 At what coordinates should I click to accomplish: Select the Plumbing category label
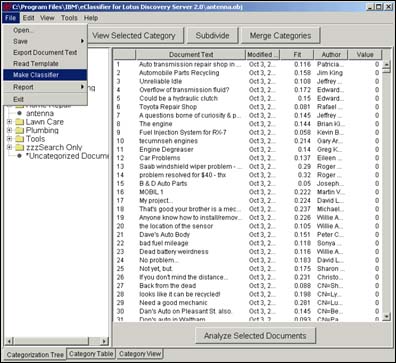click(x=42, y=130)
